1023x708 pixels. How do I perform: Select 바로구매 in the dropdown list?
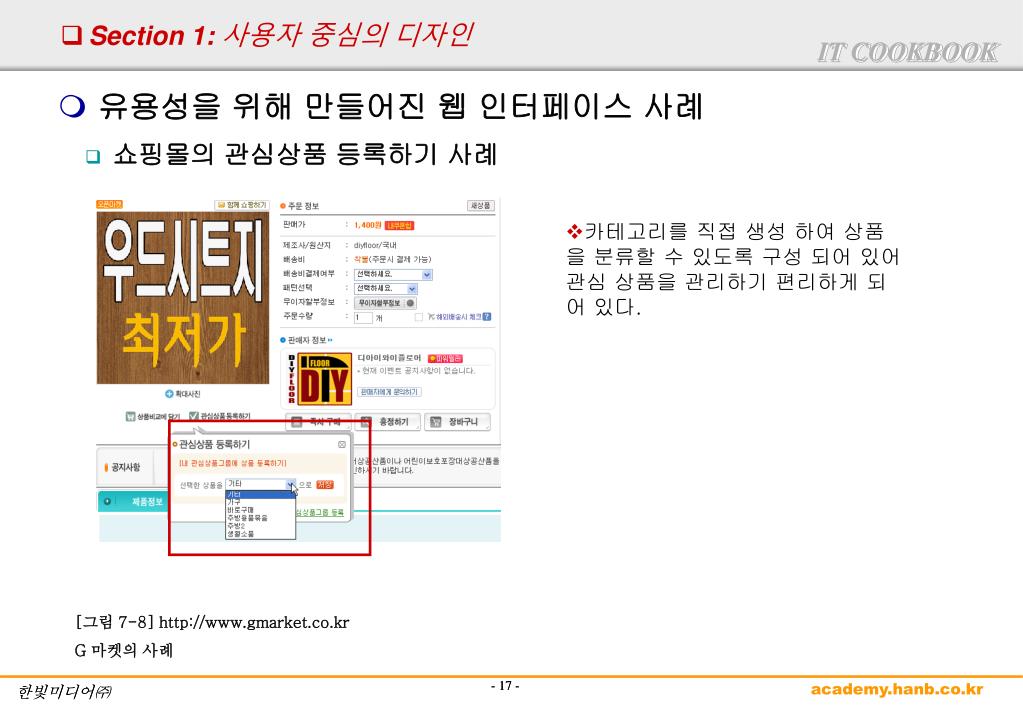(260, 510)
